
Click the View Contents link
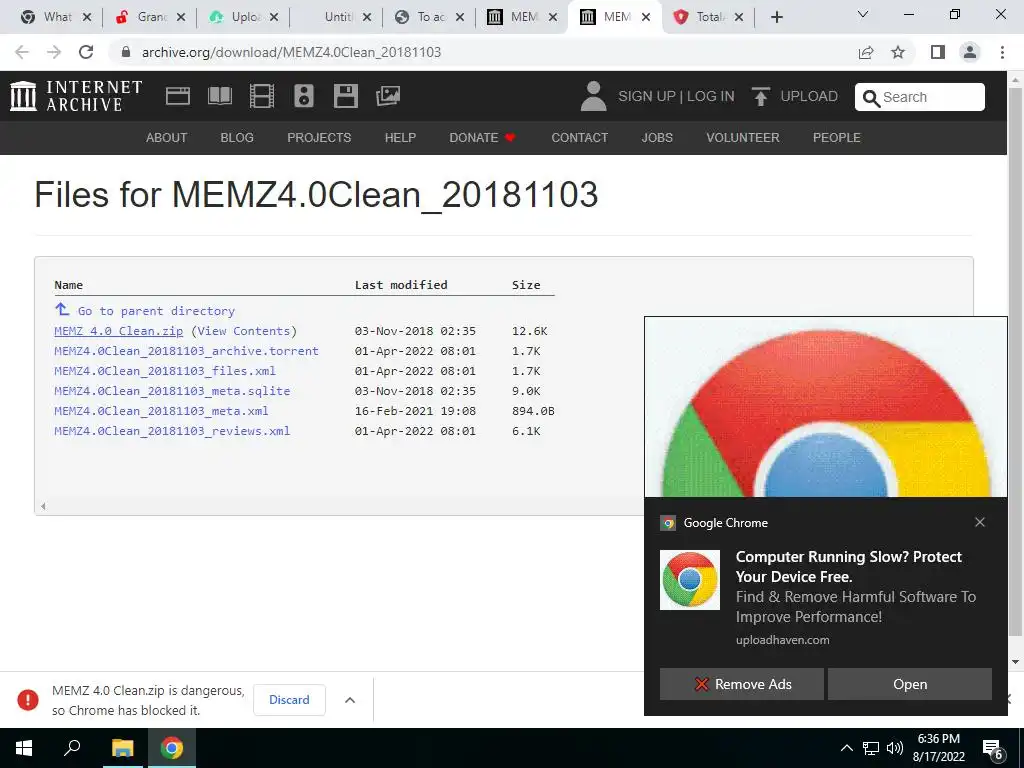[244, 331]
